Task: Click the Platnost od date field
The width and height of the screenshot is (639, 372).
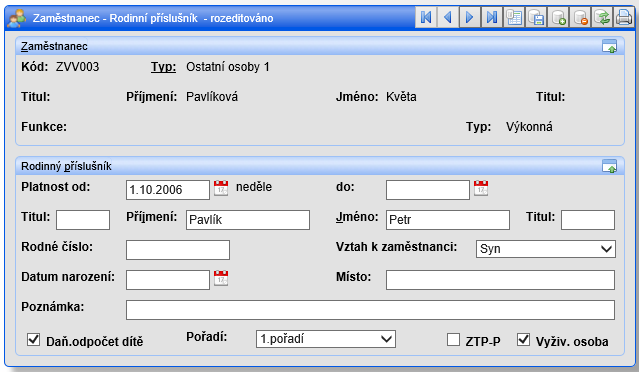Action: pos(168,190)
